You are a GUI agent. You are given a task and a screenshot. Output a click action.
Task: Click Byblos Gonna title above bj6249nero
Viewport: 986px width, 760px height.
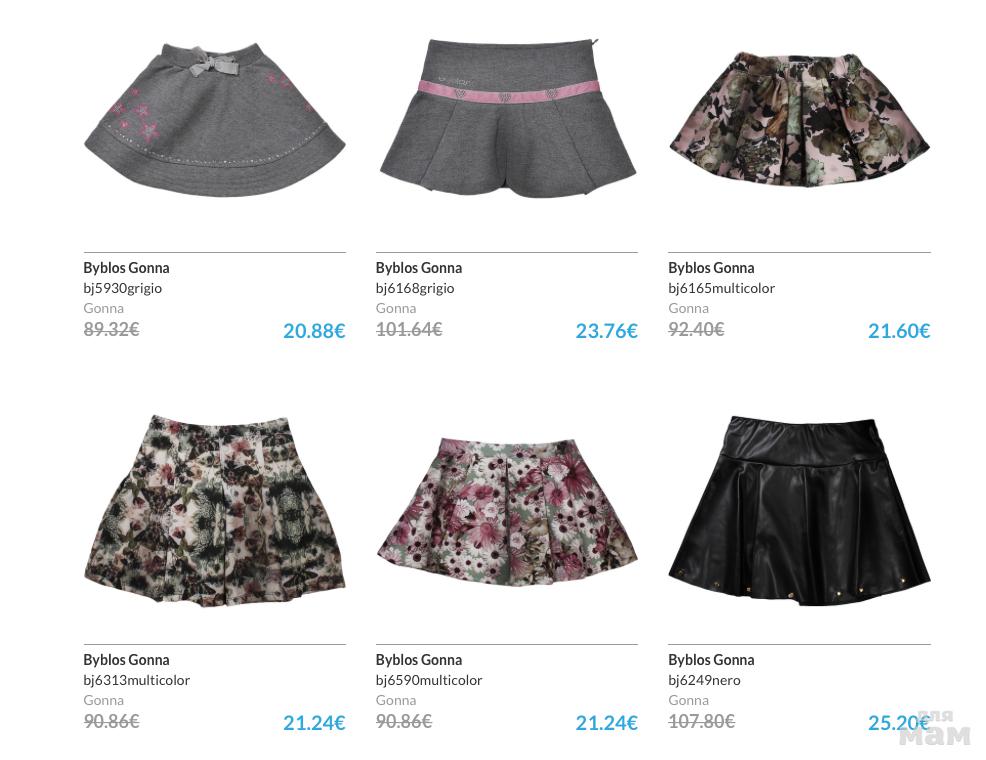711,660
